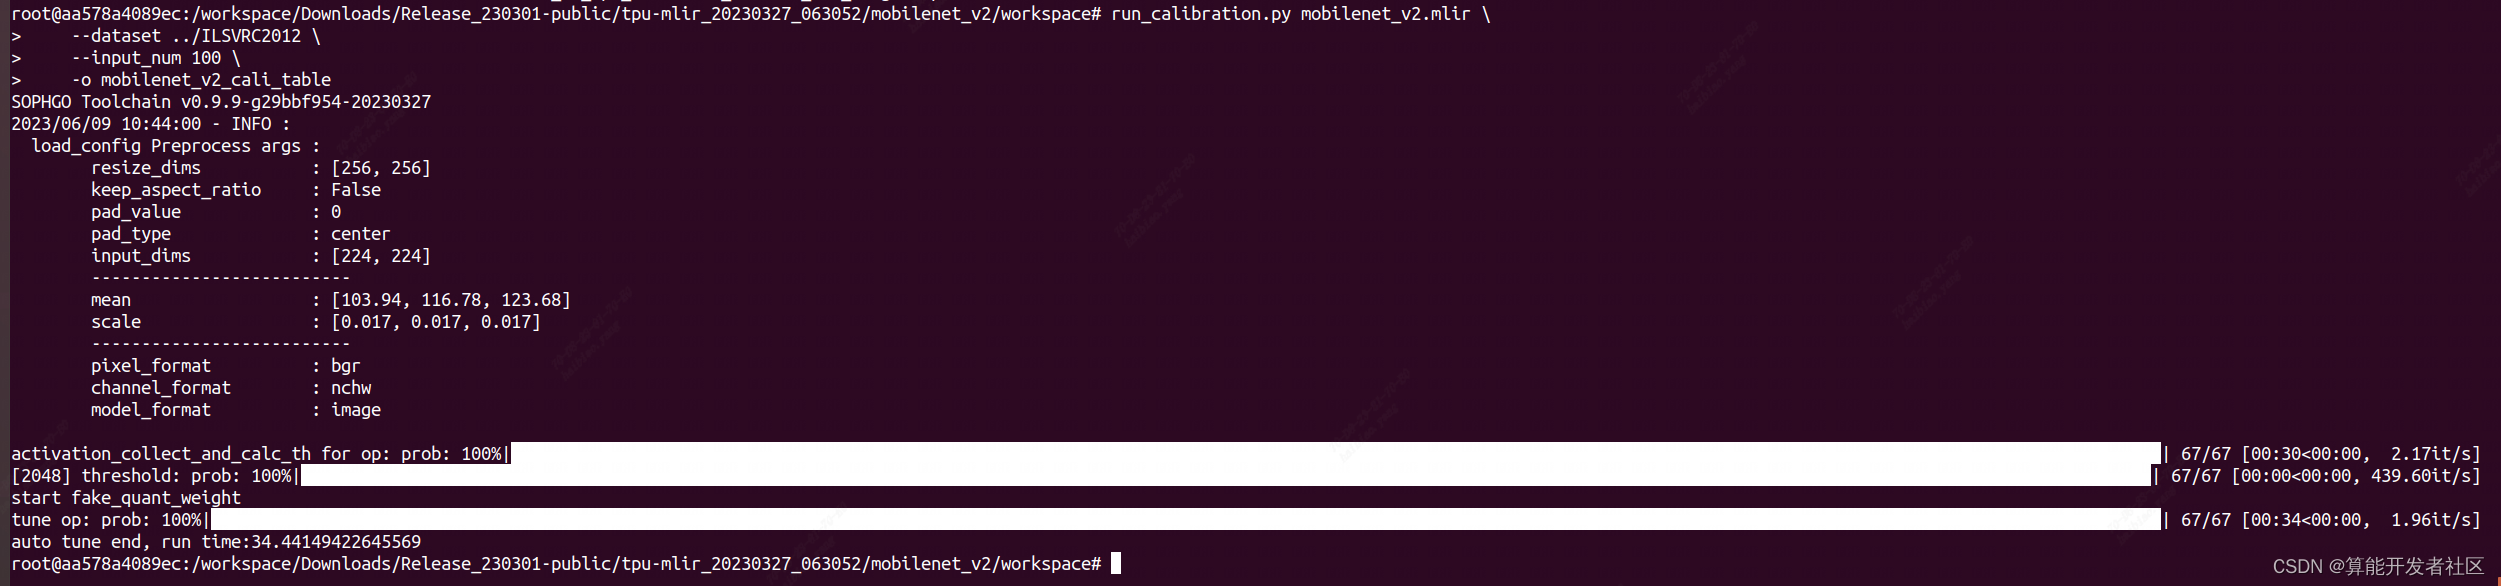Click the auto tune end run time line
This screenshot has width=2501, height=586.
(216, 542)
